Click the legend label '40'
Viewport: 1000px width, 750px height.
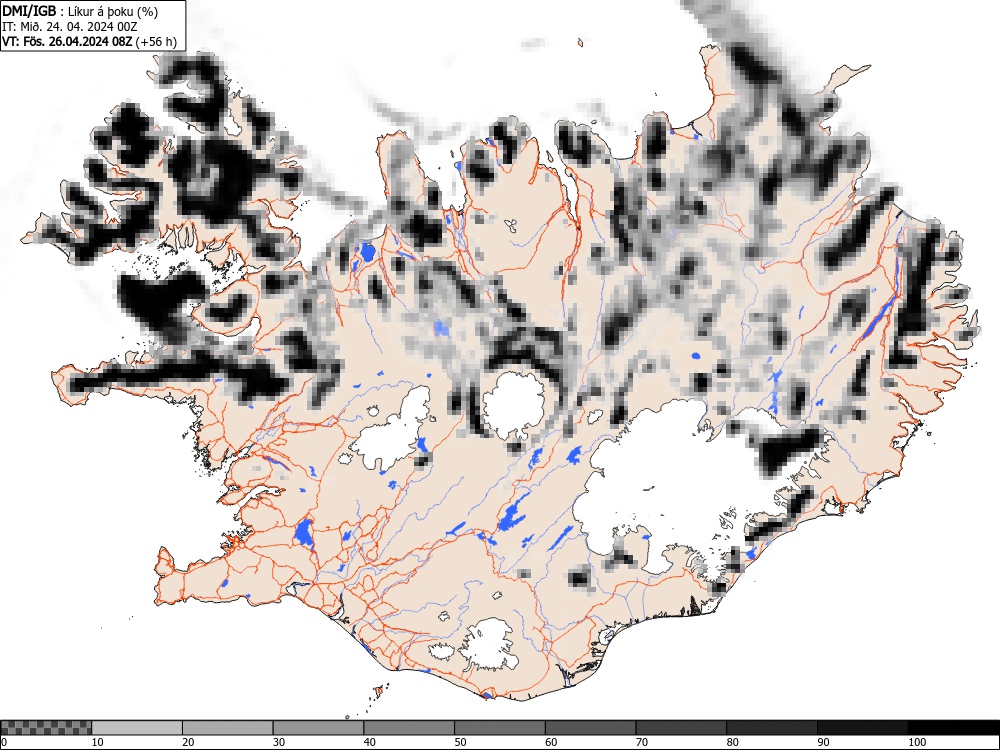369,742
